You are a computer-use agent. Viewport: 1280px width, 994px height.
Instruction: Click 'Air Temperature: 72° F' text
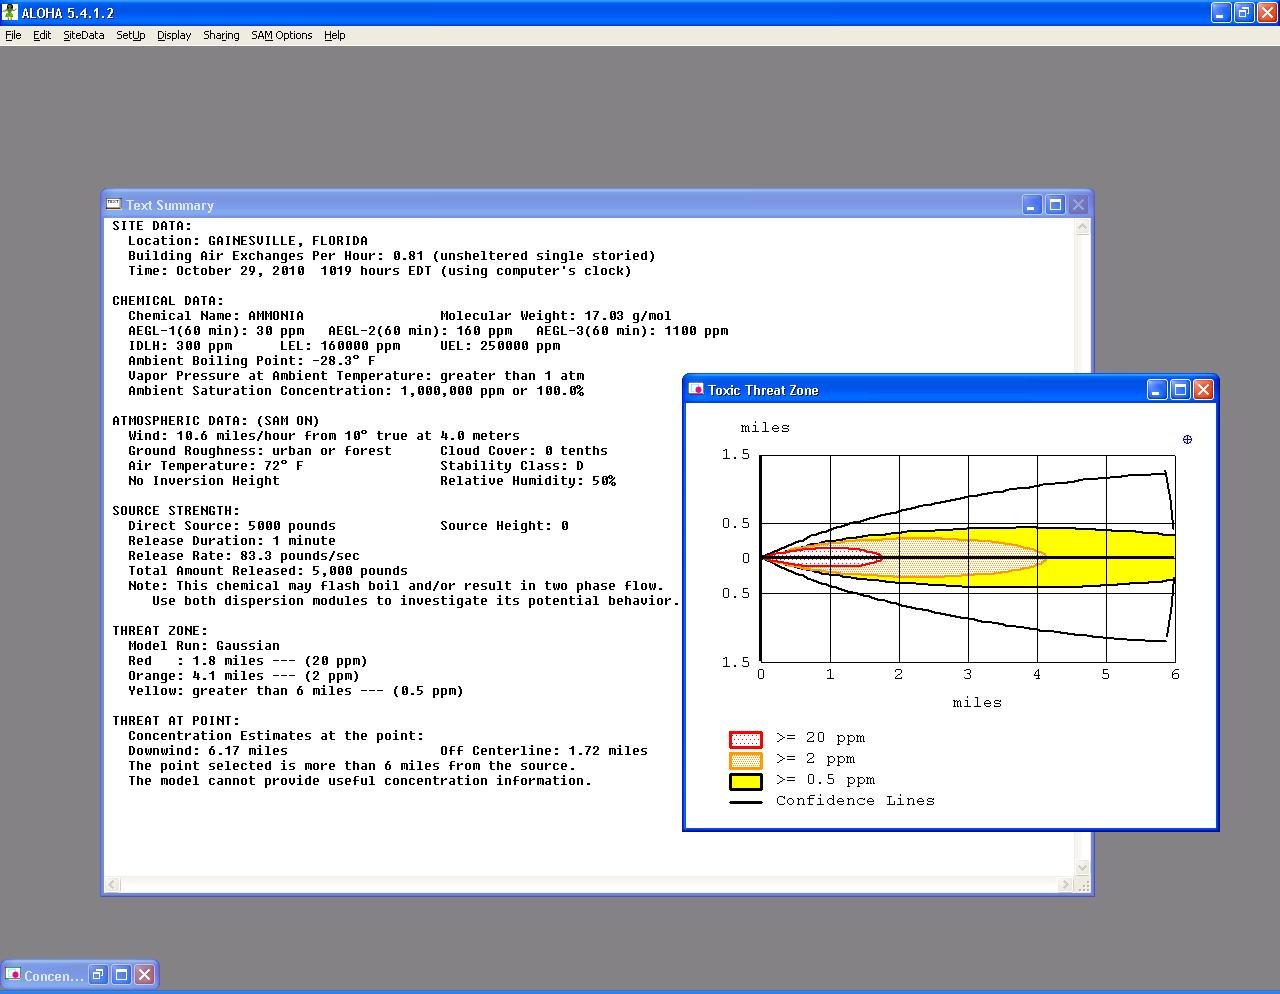point(216,466)
